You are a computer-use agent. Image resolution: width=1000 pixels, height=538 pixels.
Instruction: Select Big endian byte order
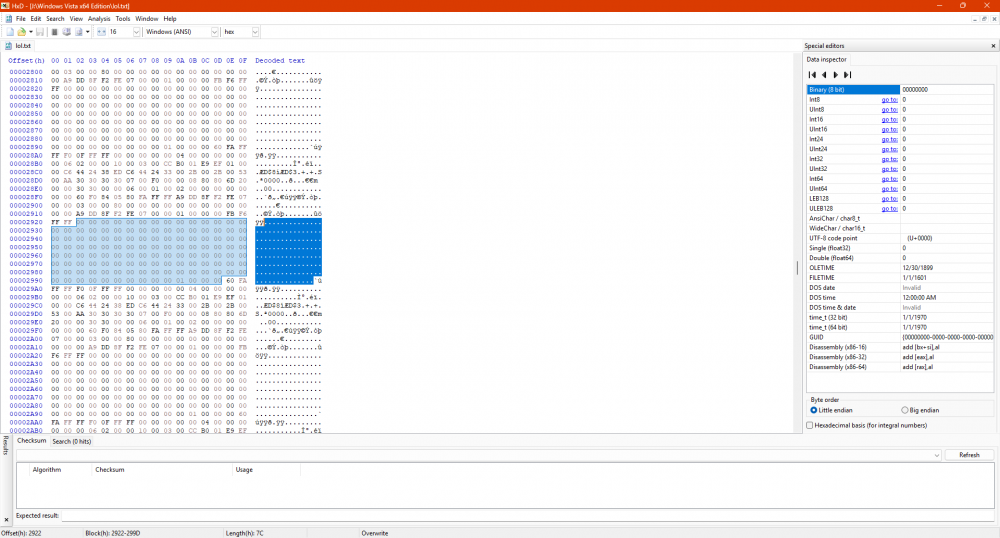[x=905, y=410]
